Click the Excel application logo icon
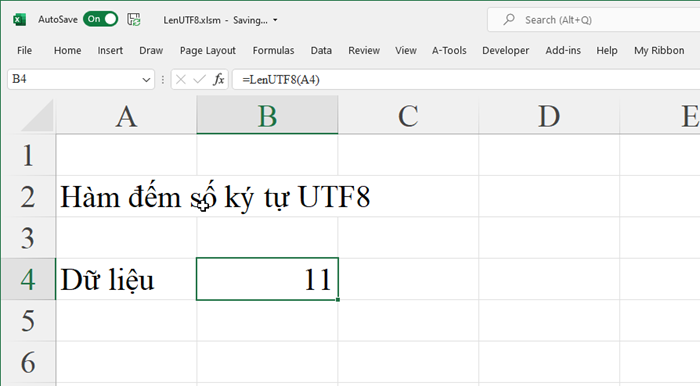Image resolution: width=700 pixels, height=386 pixels. click(19, 20)
